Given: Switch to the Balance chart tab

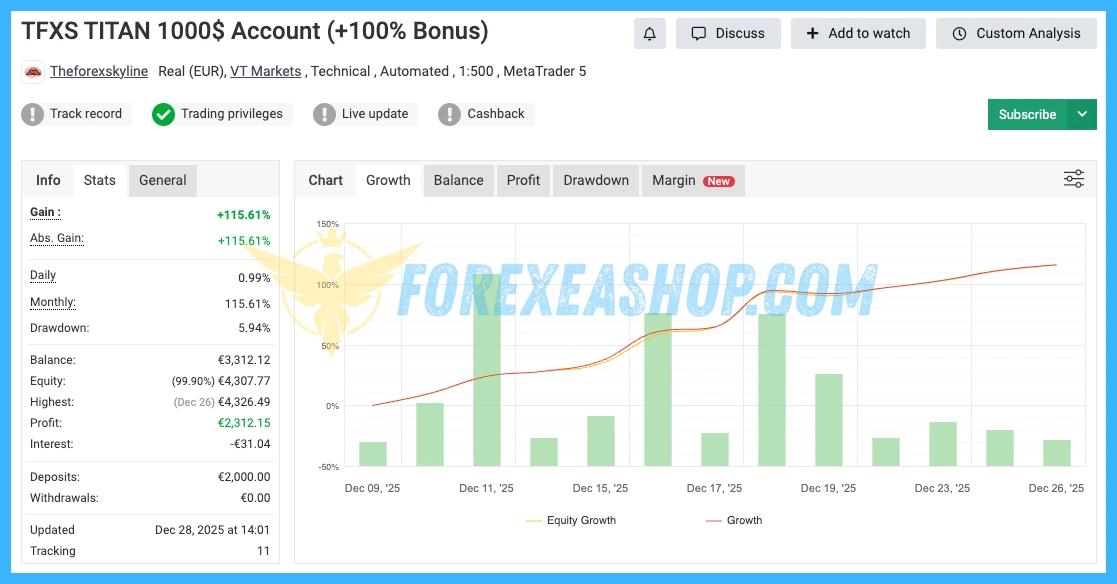Looking at the screenshot, I should pyautogui.click(x=458, y=180).
